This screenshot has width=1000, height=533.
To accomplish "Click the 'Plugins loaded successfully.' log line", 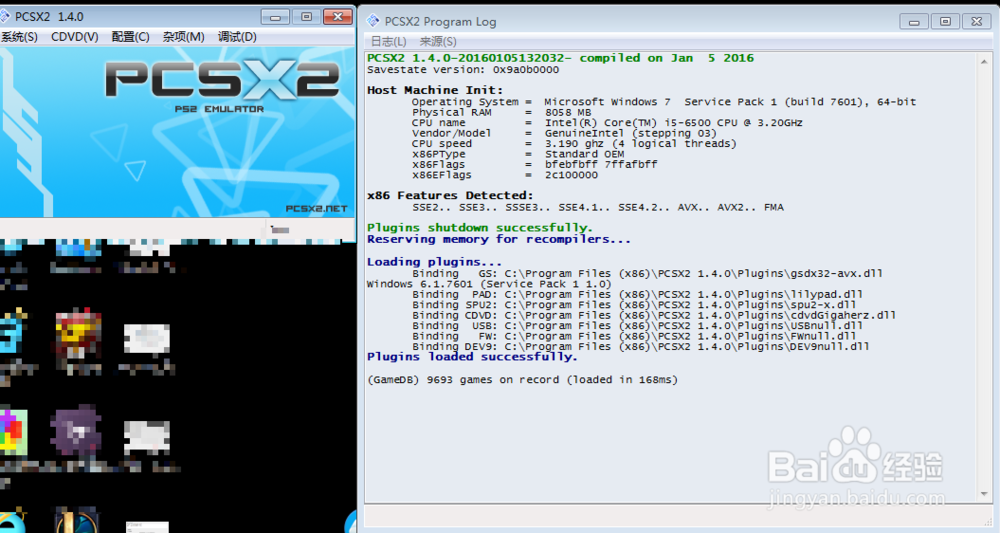I will click(x=472, y=356).
